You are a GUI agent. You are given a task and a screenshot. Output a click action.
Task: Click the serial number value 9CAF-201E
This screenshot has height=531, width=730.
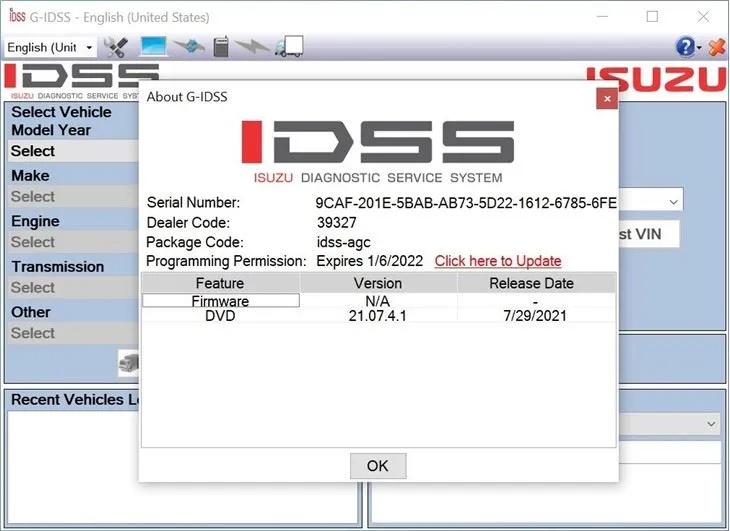466,203
